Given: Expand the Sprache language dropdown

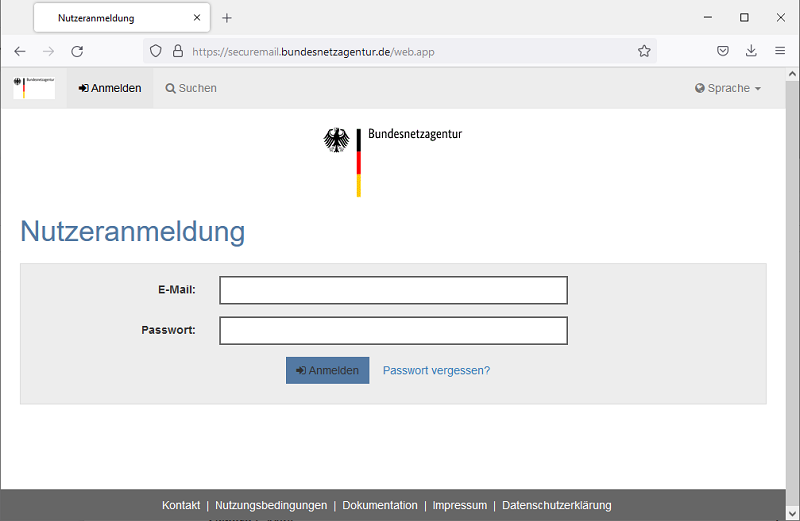Looking at the screenshot, I should point(728,88).
